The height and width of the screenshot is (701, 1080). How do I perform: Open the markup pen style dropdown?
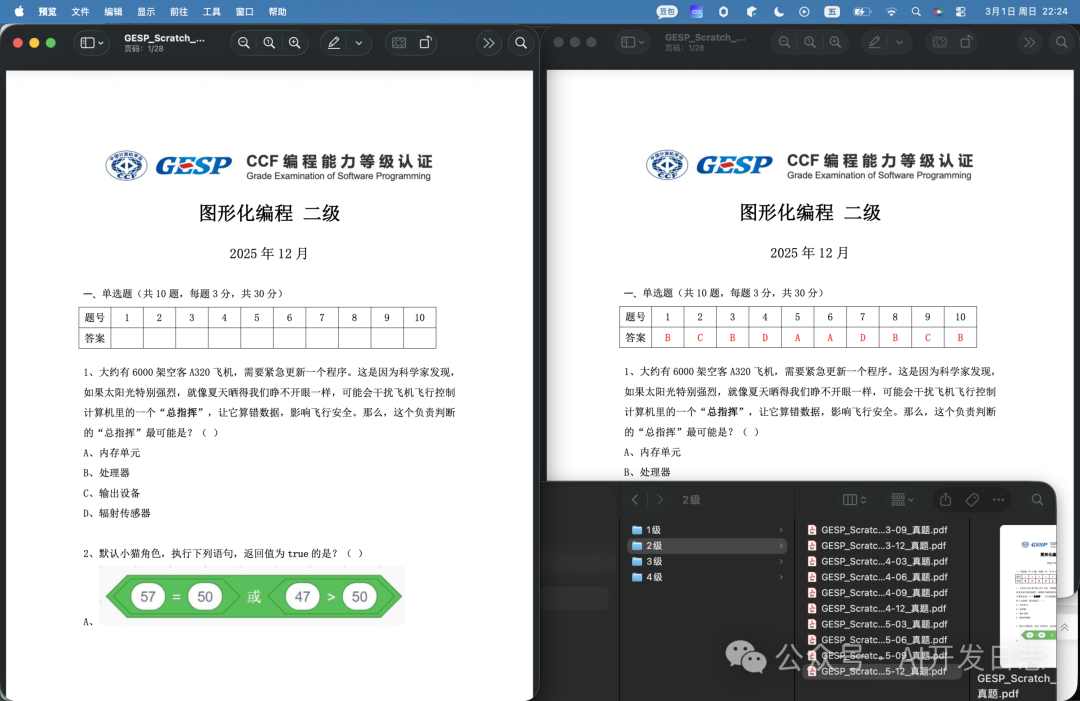[x=357, y=43]
